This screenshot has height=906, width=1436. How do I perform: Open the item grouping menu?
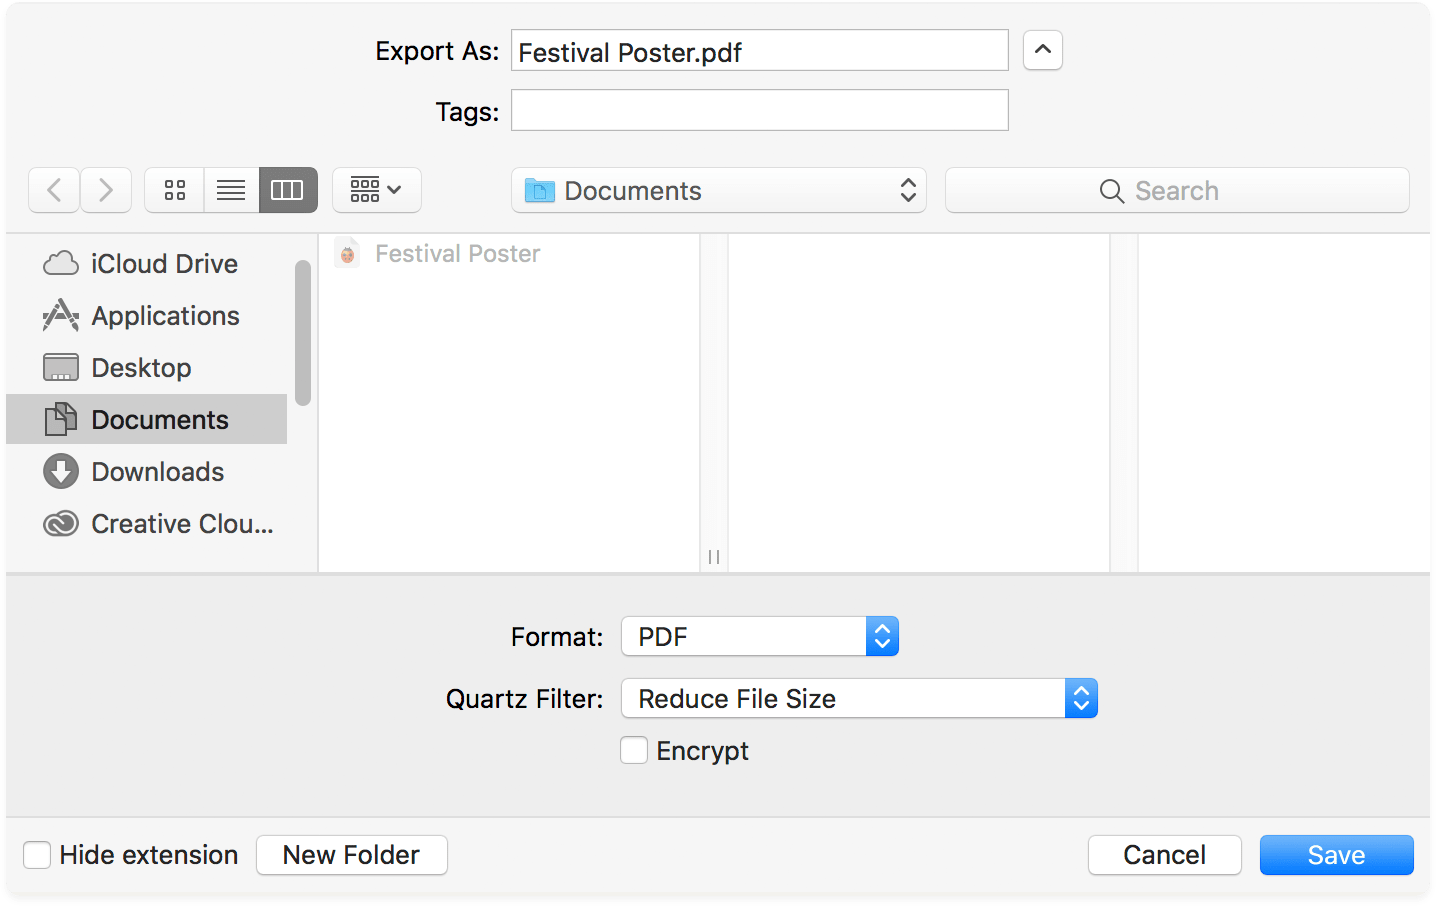point(377,190)
